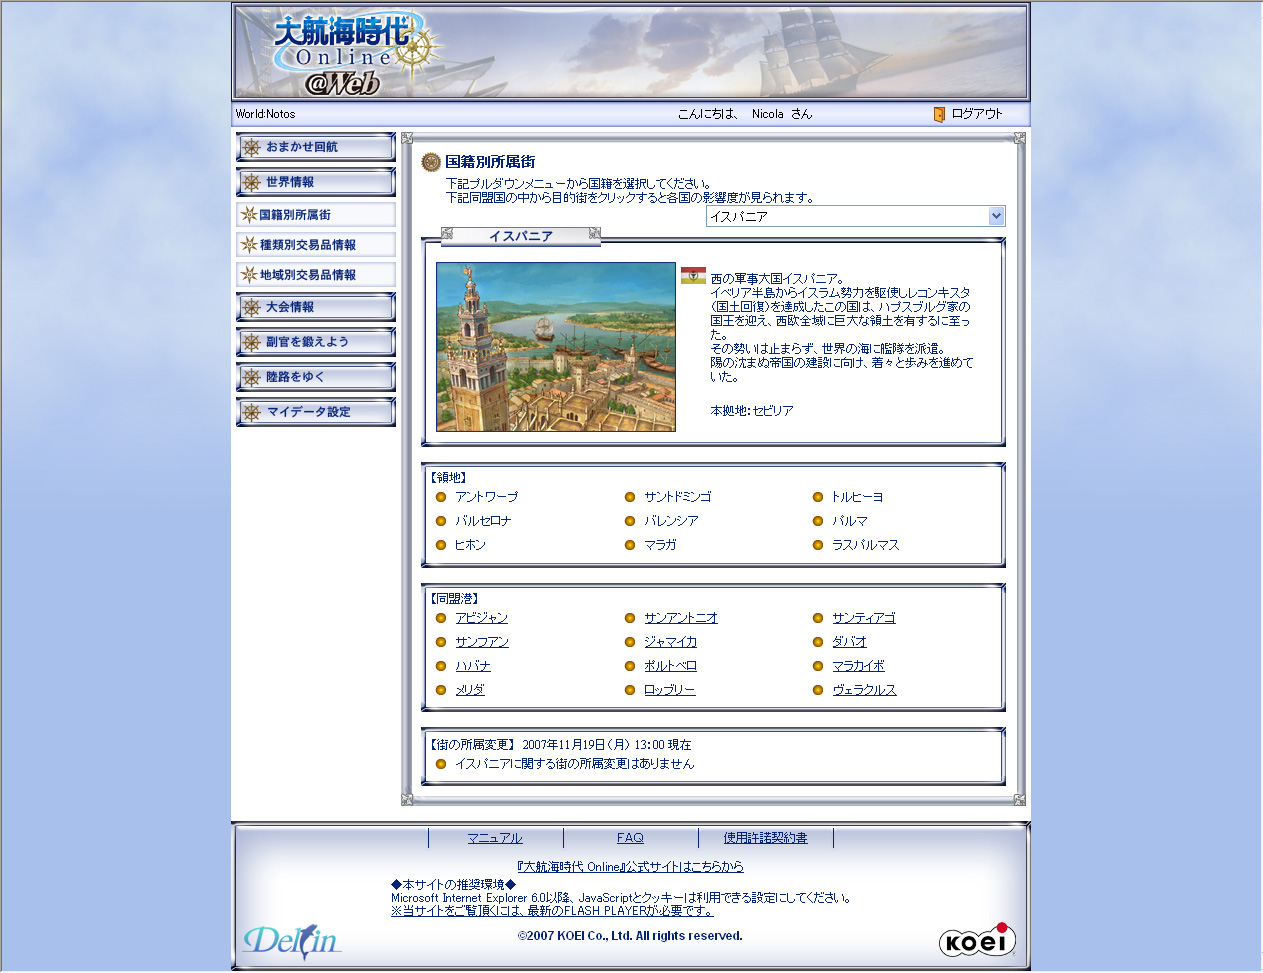Click territory name バレンシア
The width and height of the screenshot is (1263, 973).
tap(671, 521)
